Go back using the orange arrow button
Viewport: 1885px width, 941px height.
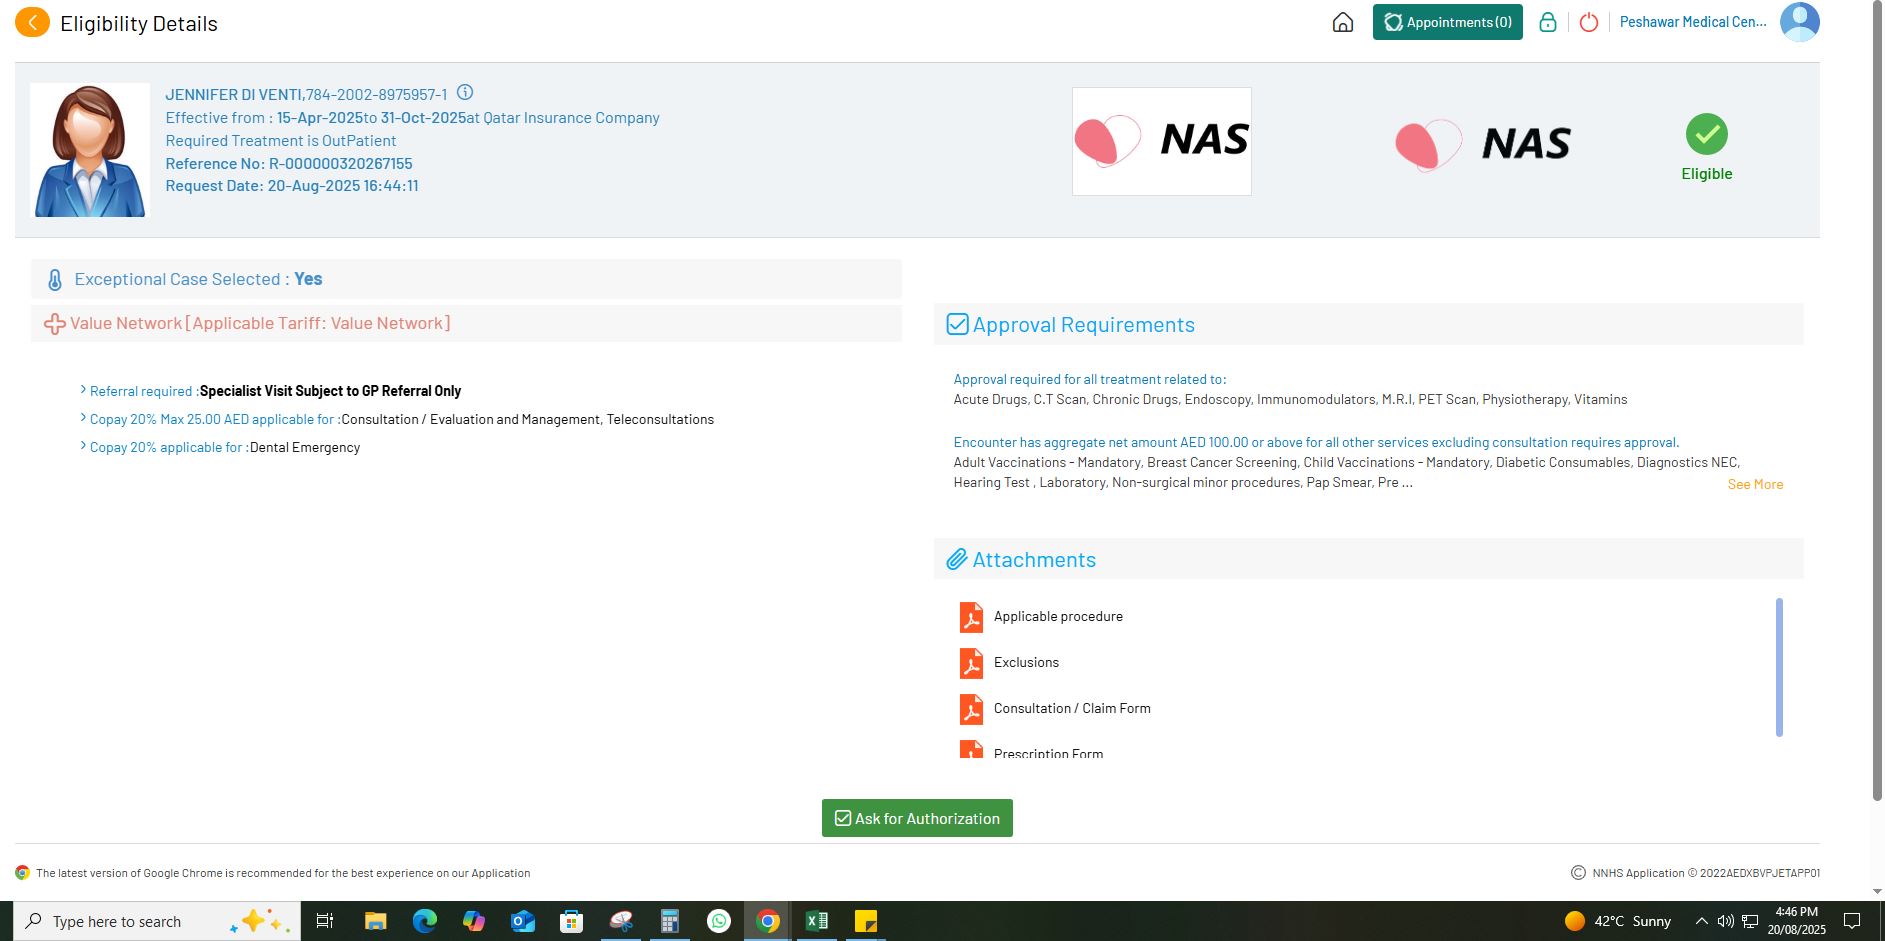32,22
